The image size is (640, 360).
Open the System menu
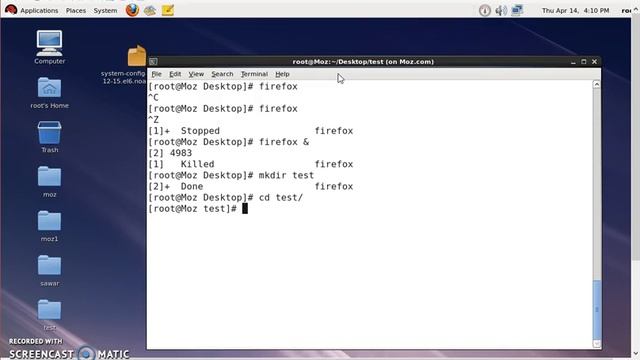105,11
